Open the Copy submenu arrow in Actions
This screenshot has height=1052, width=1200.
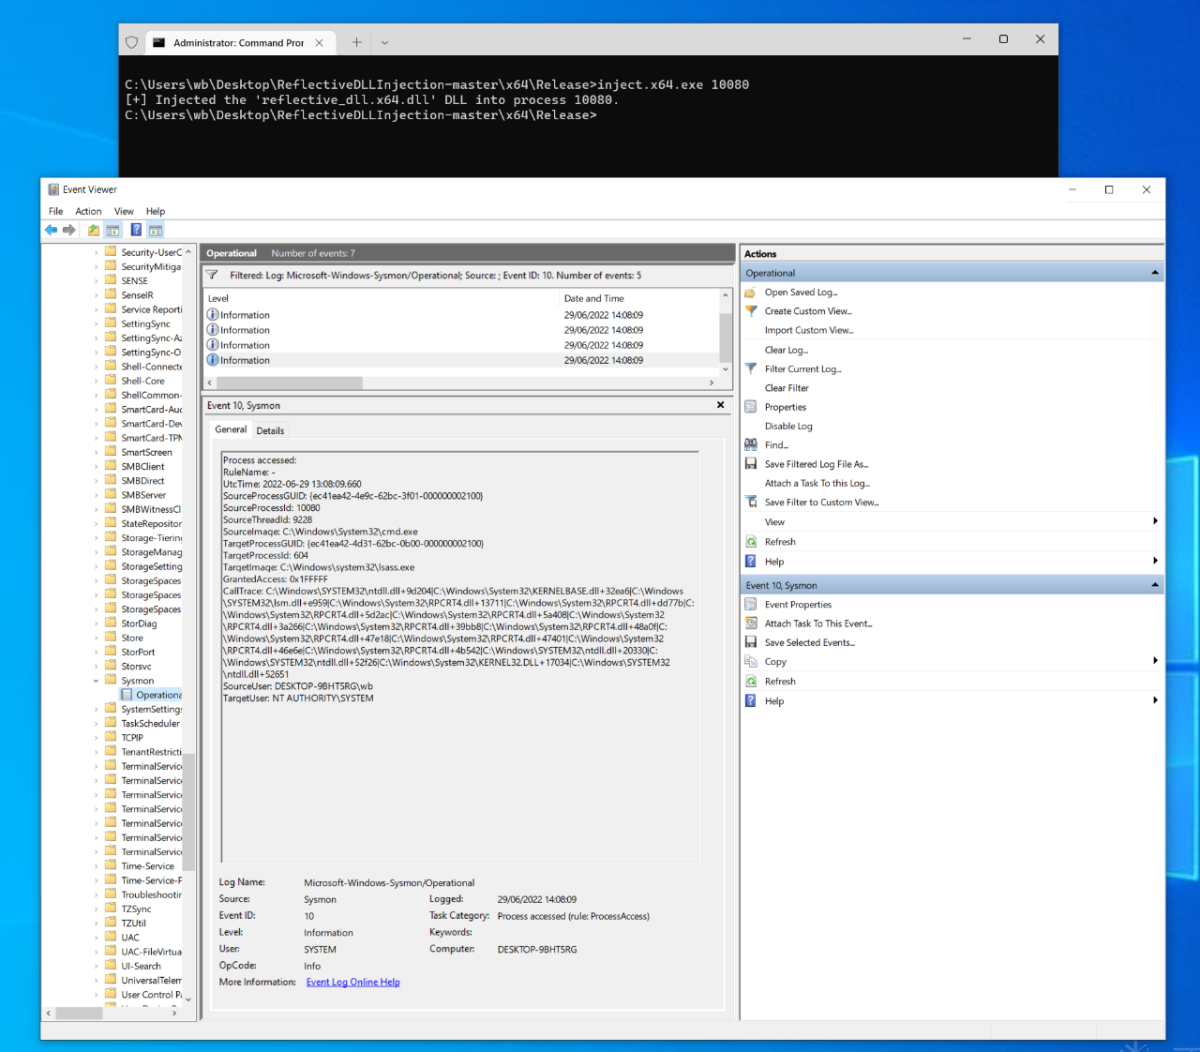(x=1155, y=661)
